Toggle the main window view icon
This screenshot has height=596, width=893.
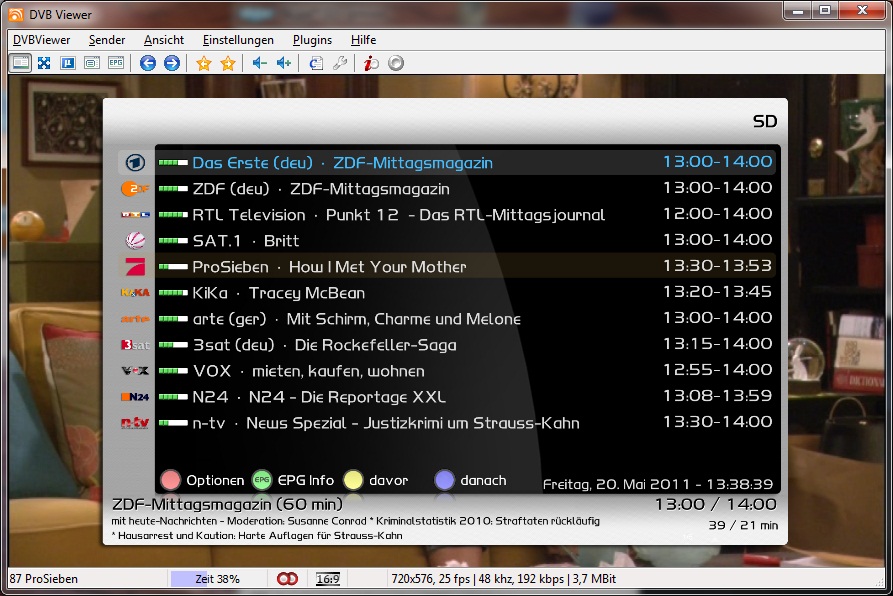pyautogui.click(x=21, y=63)
